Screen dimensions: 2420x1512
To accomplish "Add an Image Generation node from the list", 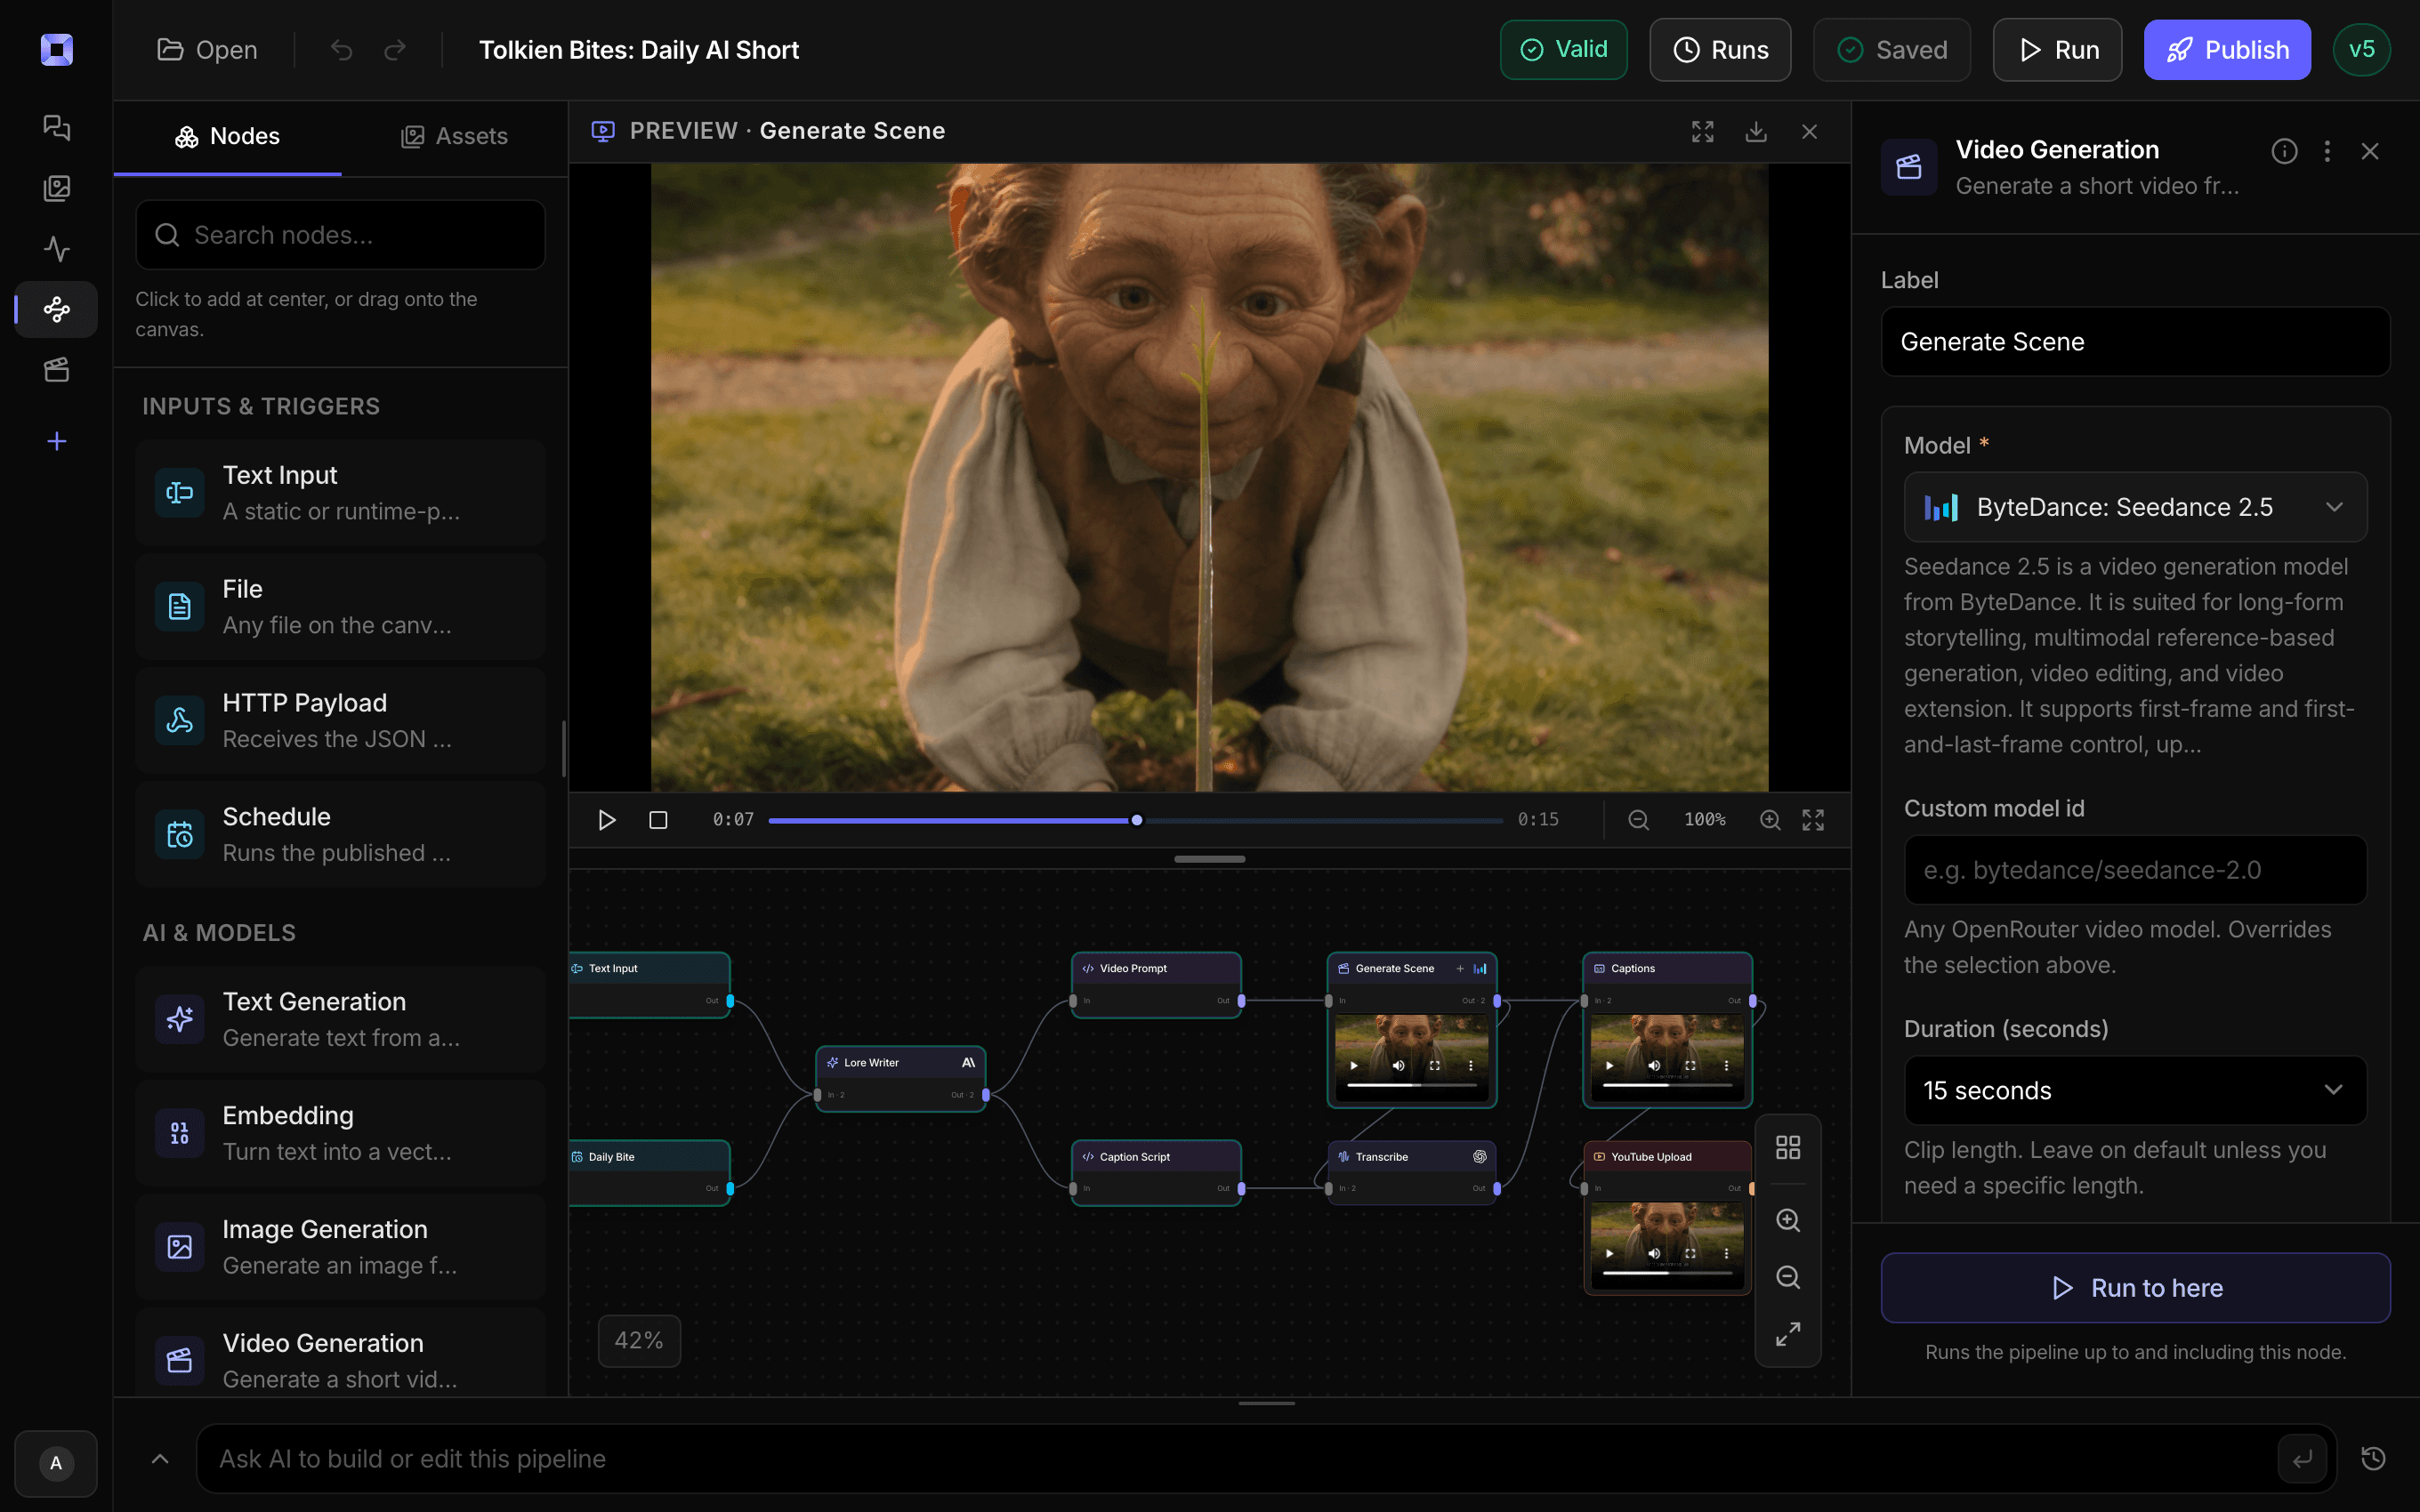I will pos(340,1248).
